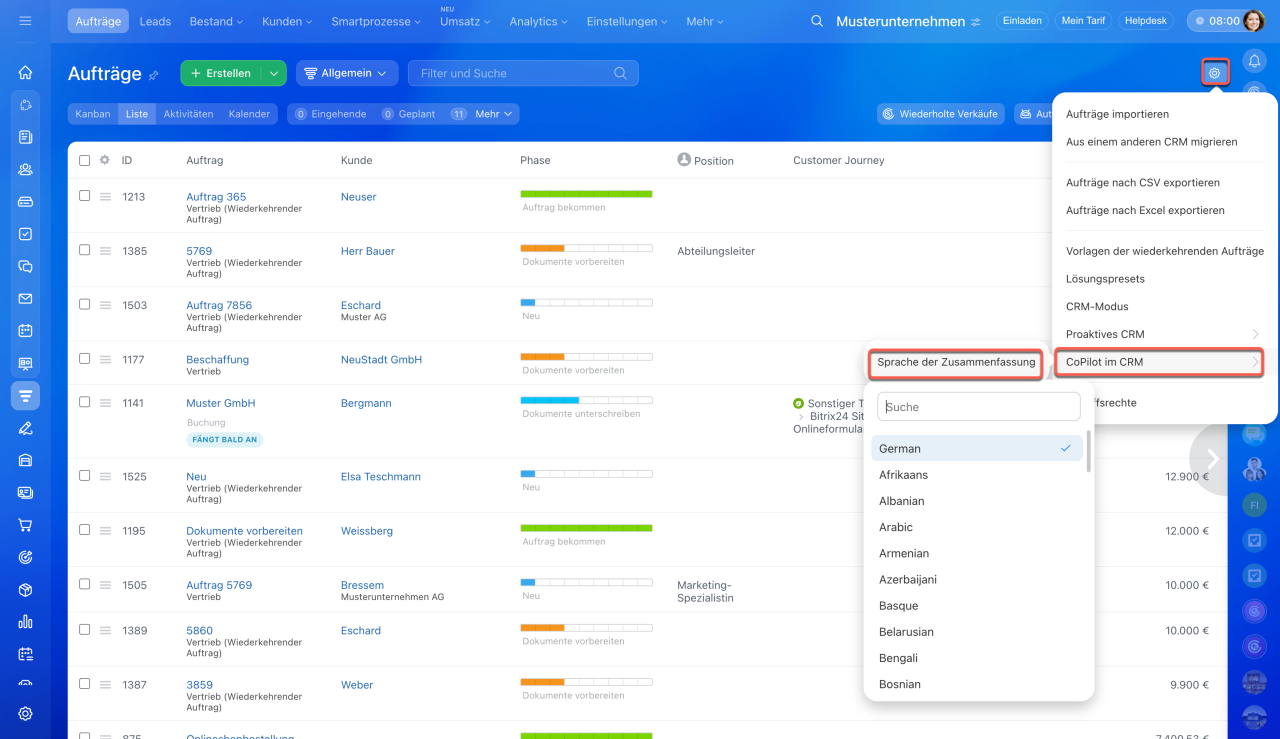Click the gear settings icon at top right
The height and width of the screenshot is (739, 1280).
point(1215,73)
